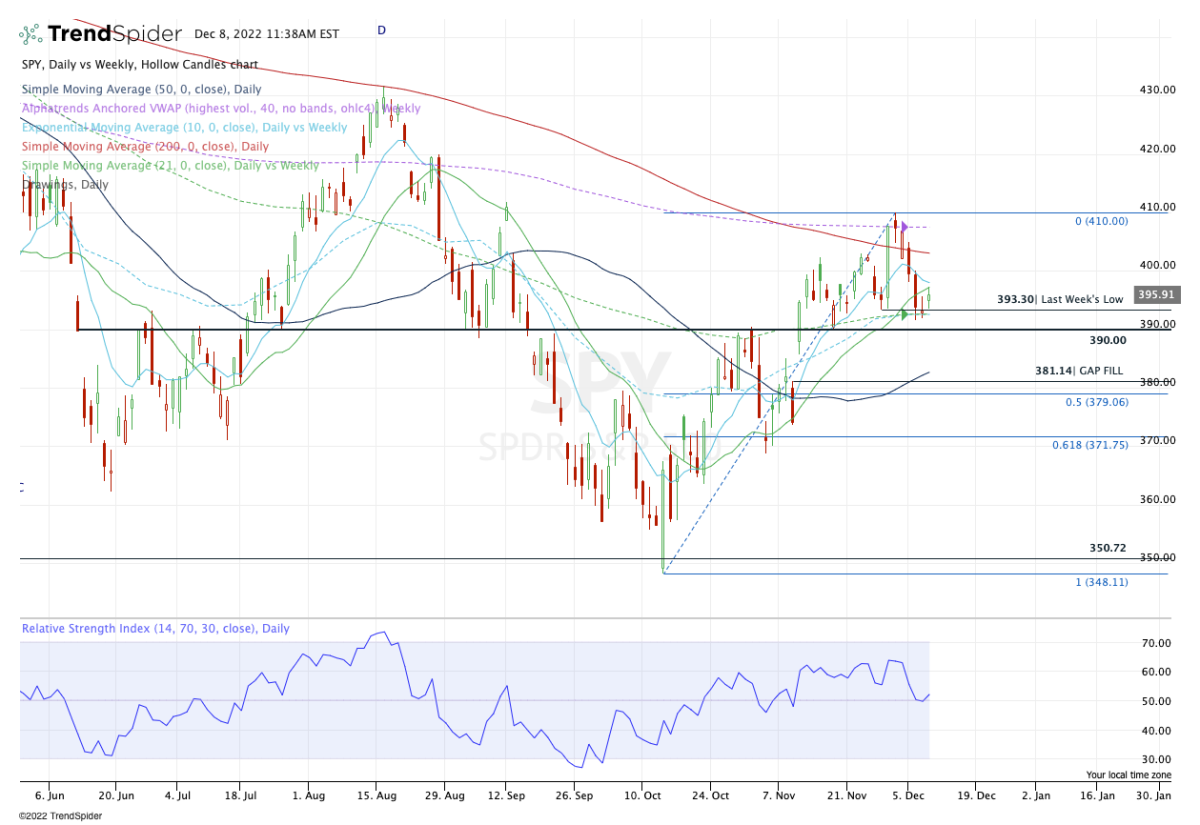Click the 350.00 price axis label
1200x825 pixels.
pos(1156,558)
